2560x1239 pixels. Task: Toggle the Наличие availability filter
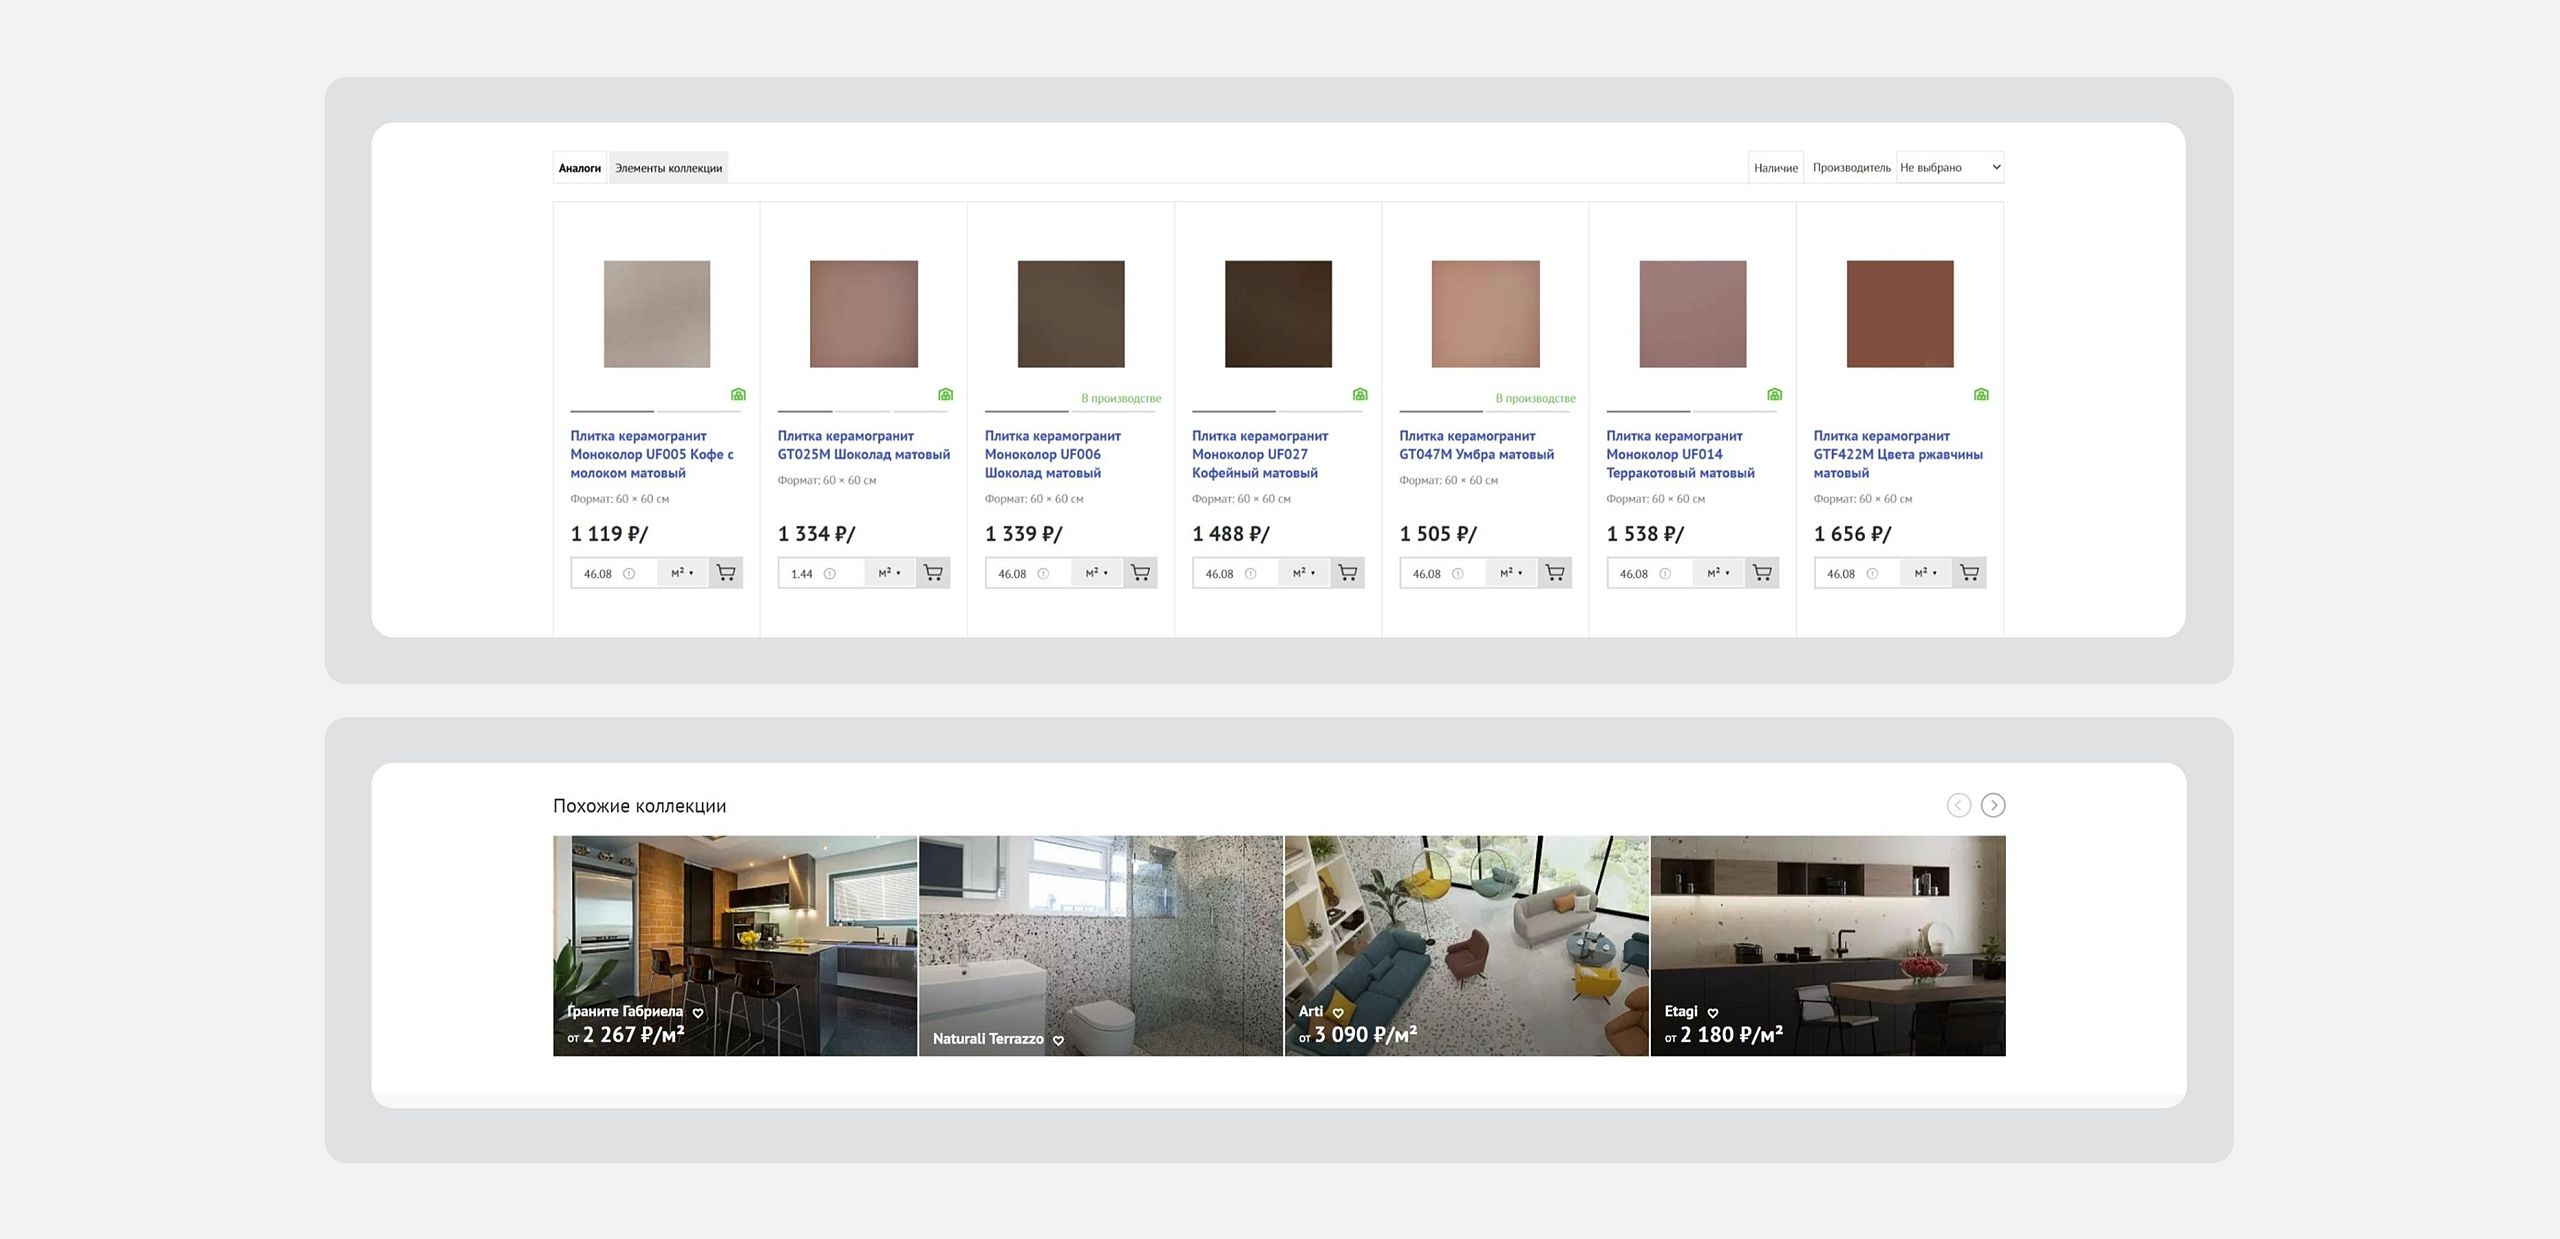tap(1775, 168)
